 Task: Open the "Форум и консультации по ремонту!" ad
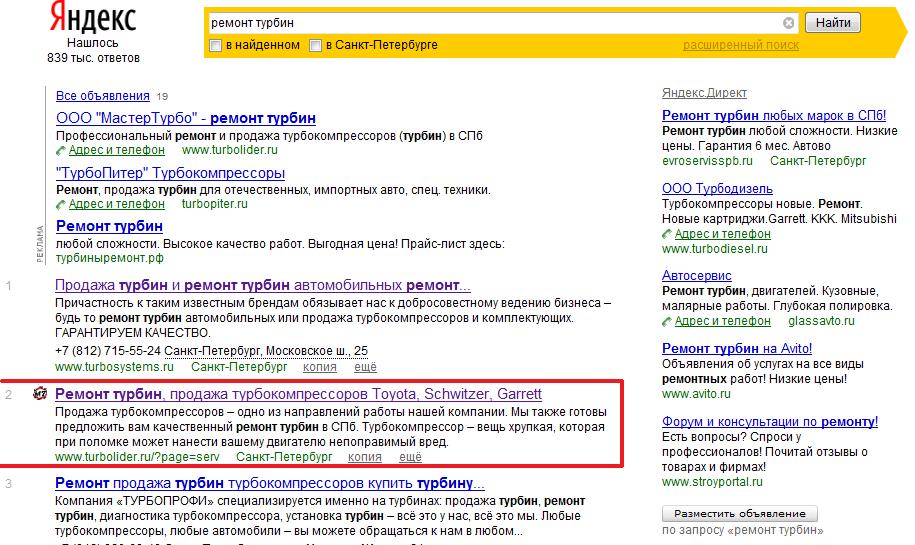[x=770, y=421]
